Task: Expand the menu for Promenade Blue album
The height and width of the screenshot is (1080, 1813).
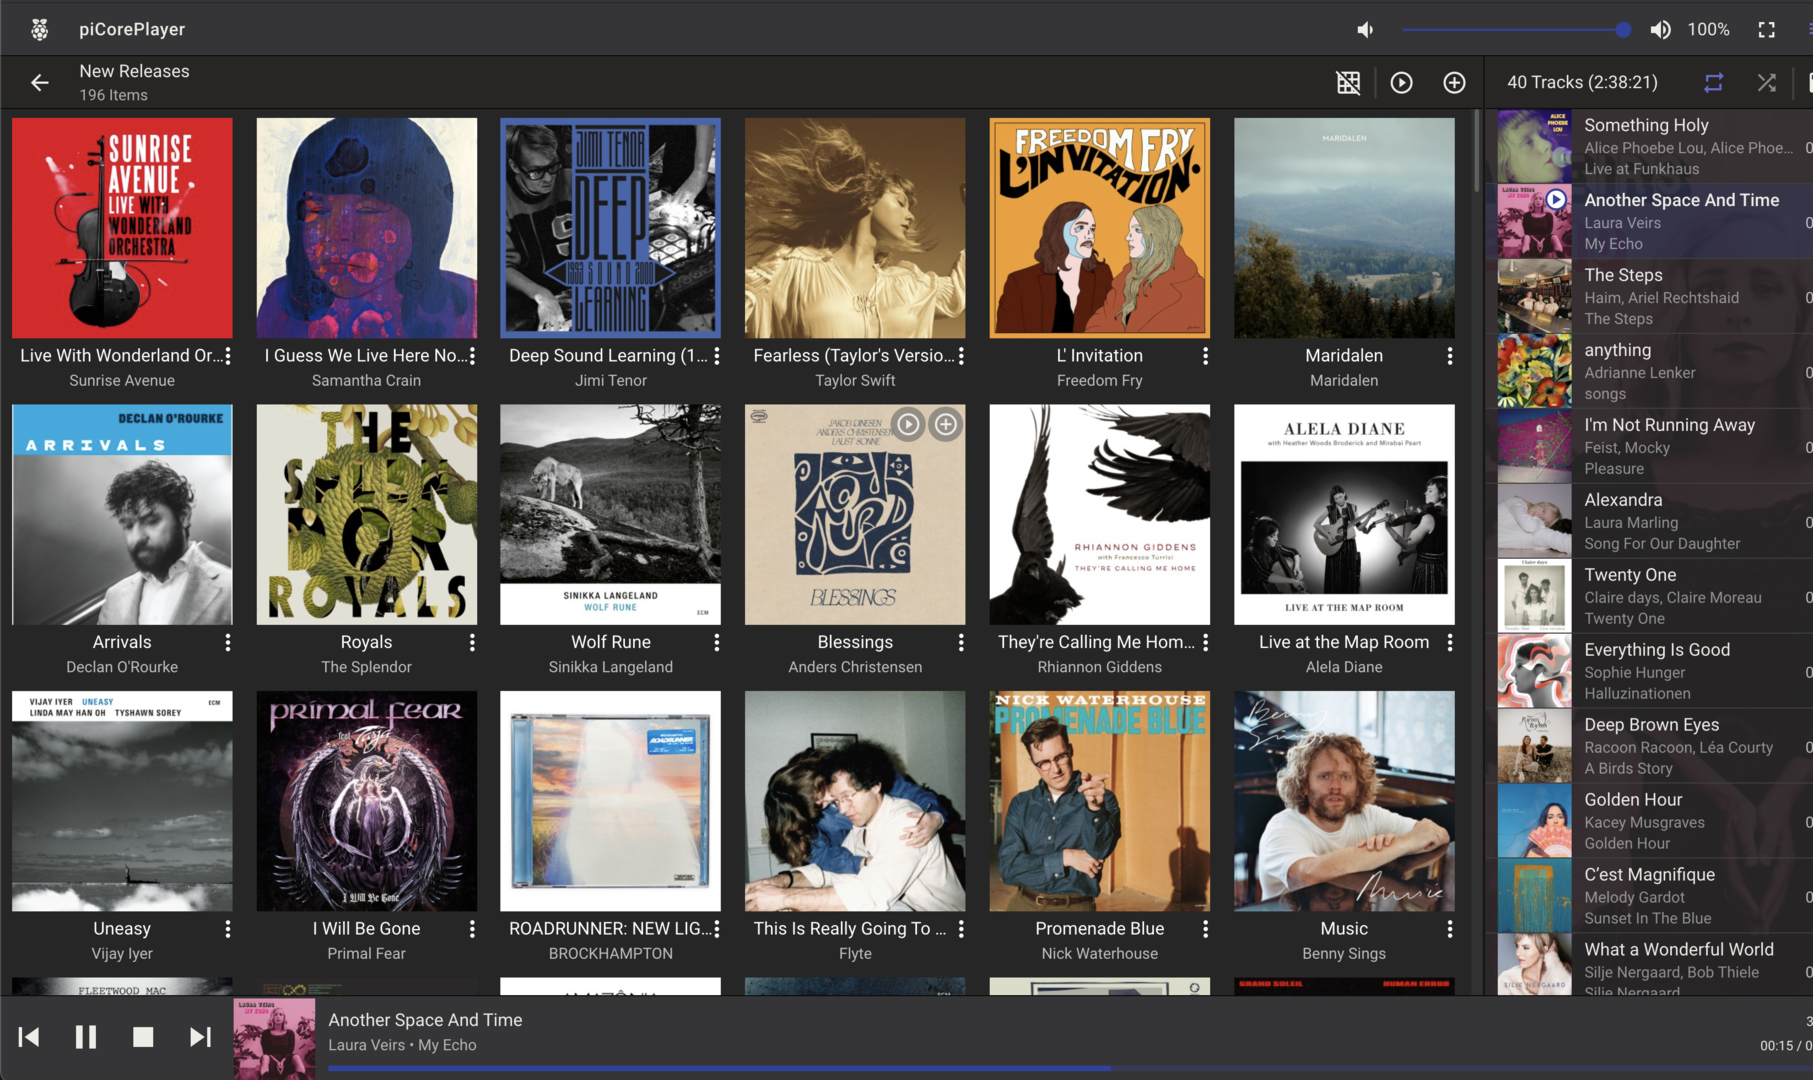Action: point(1205,929)
